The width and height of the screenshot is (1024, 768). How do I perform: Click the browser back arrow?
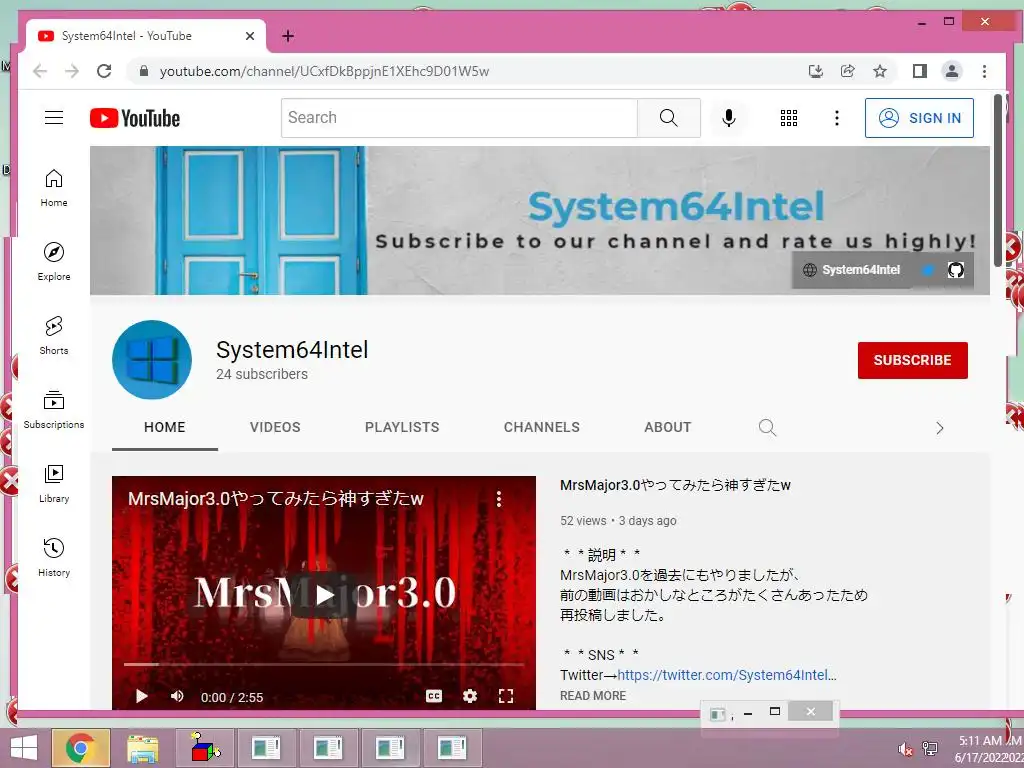pyautogui.click(x=40, y=71)
